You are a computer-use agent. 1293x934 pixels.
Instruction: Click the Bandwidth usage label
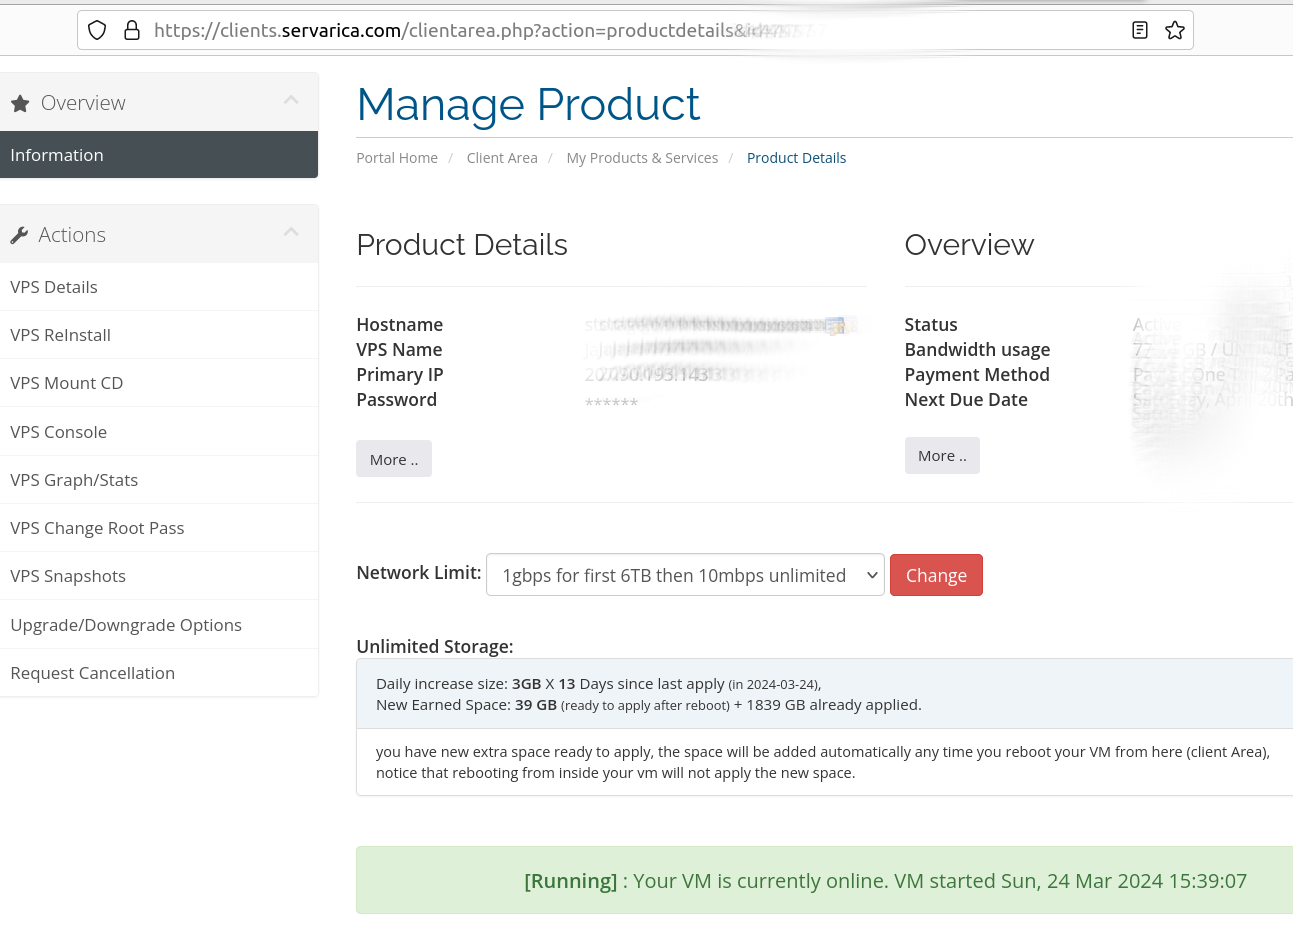coord(977,350)
